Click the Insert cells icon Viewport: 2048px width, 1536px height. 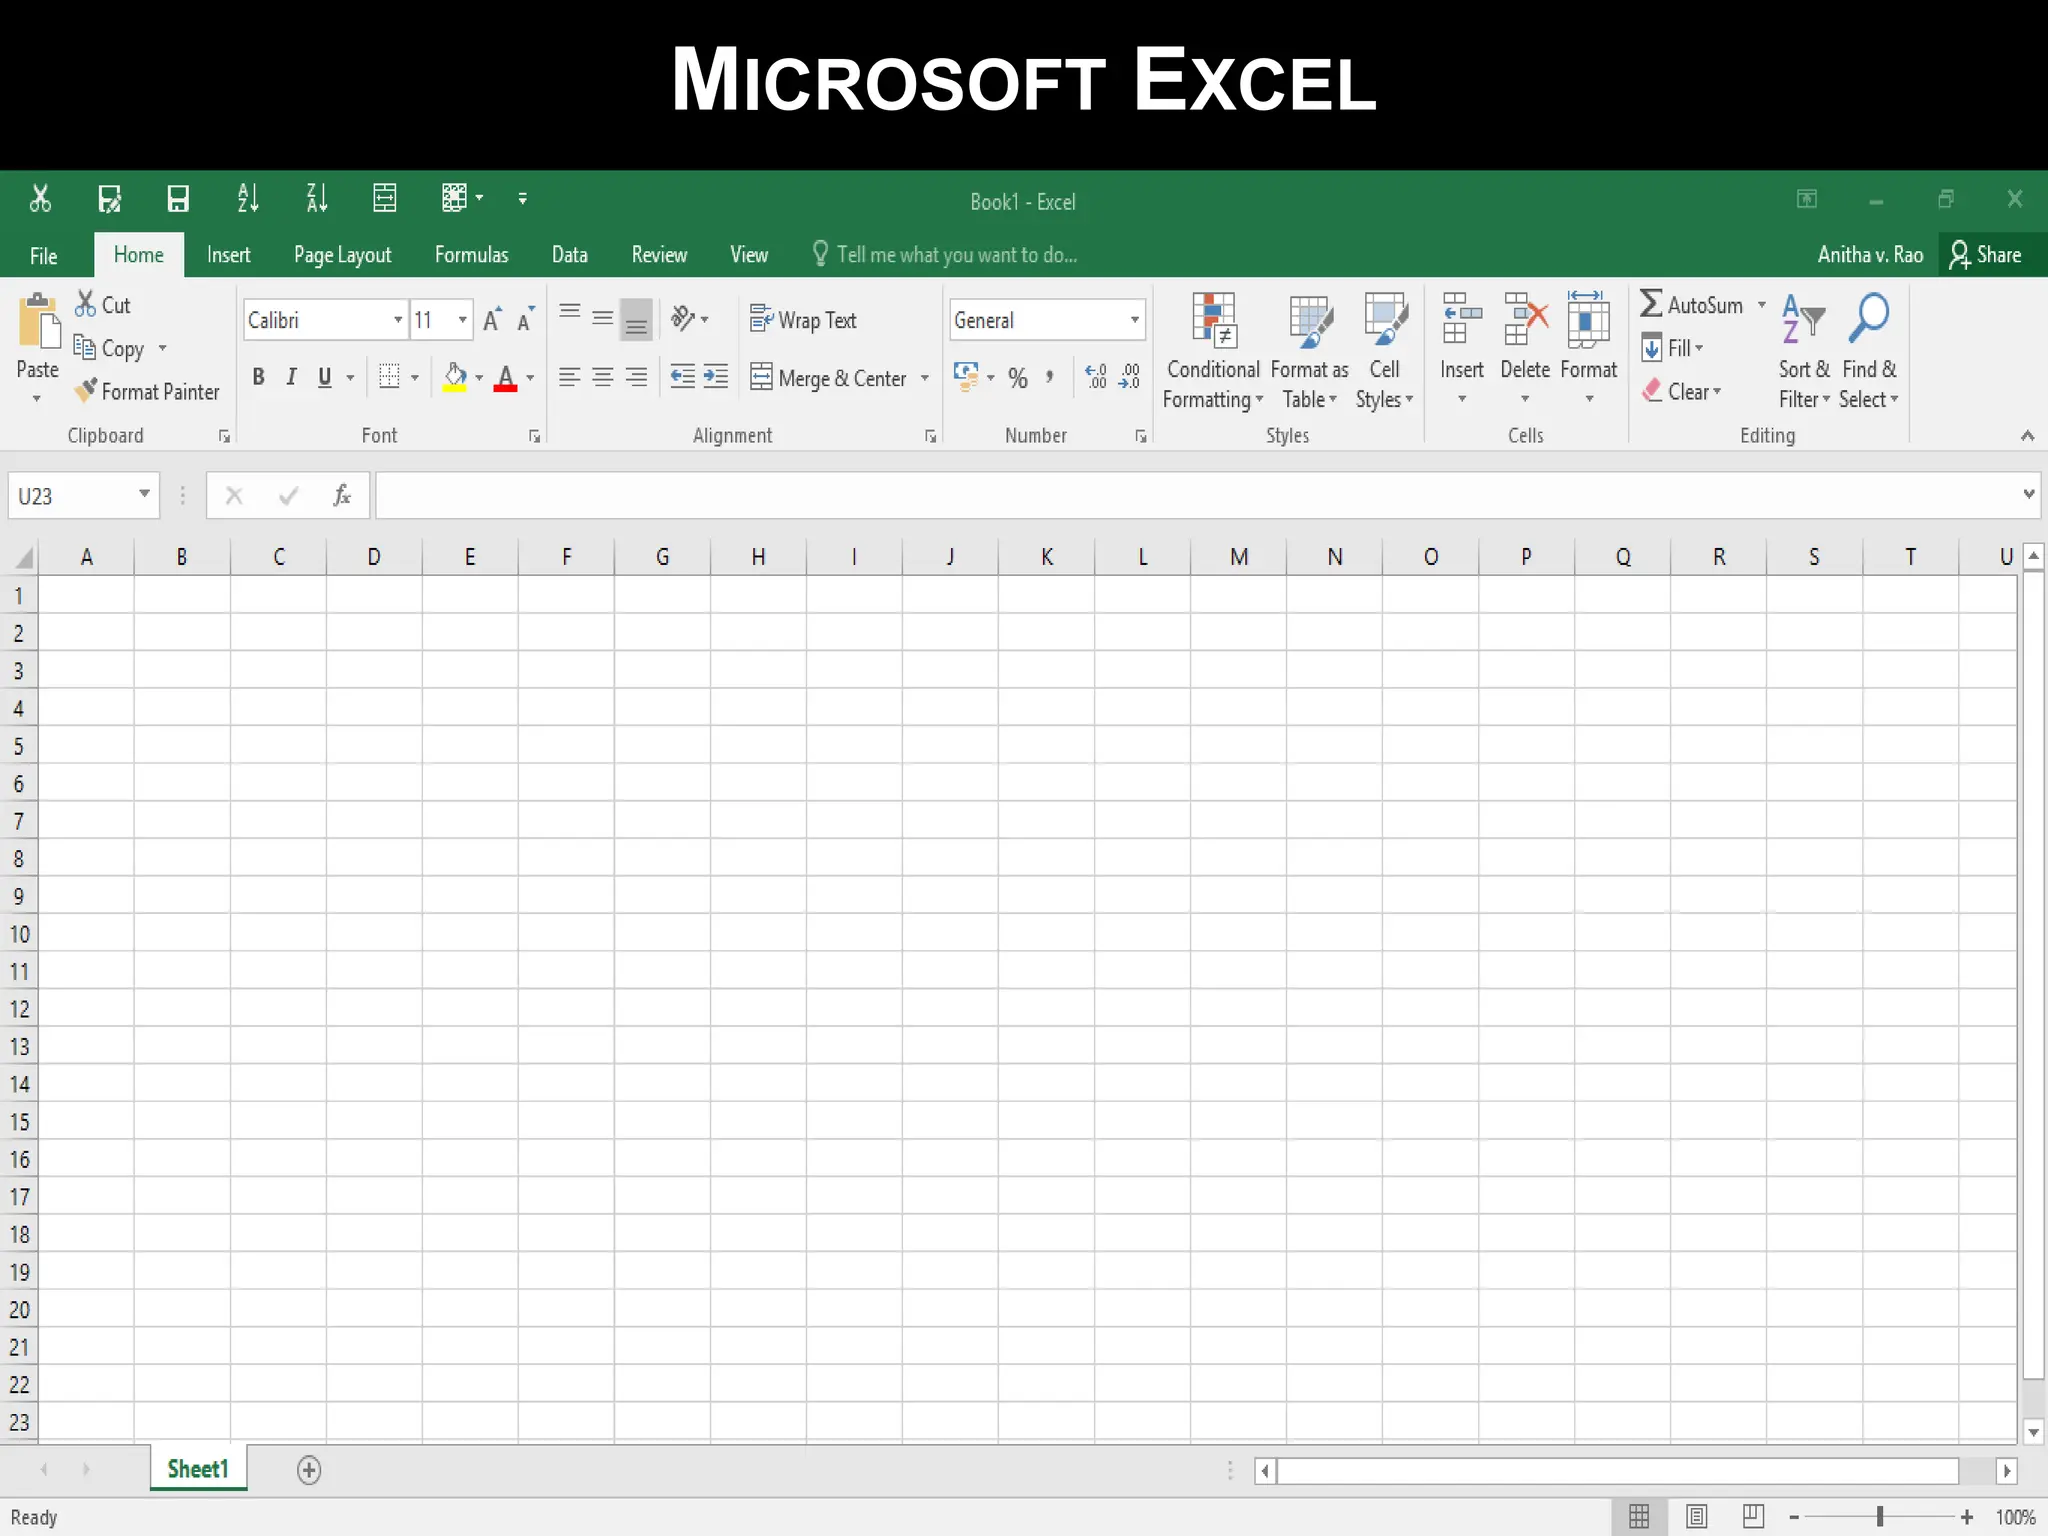[1461, 320]
